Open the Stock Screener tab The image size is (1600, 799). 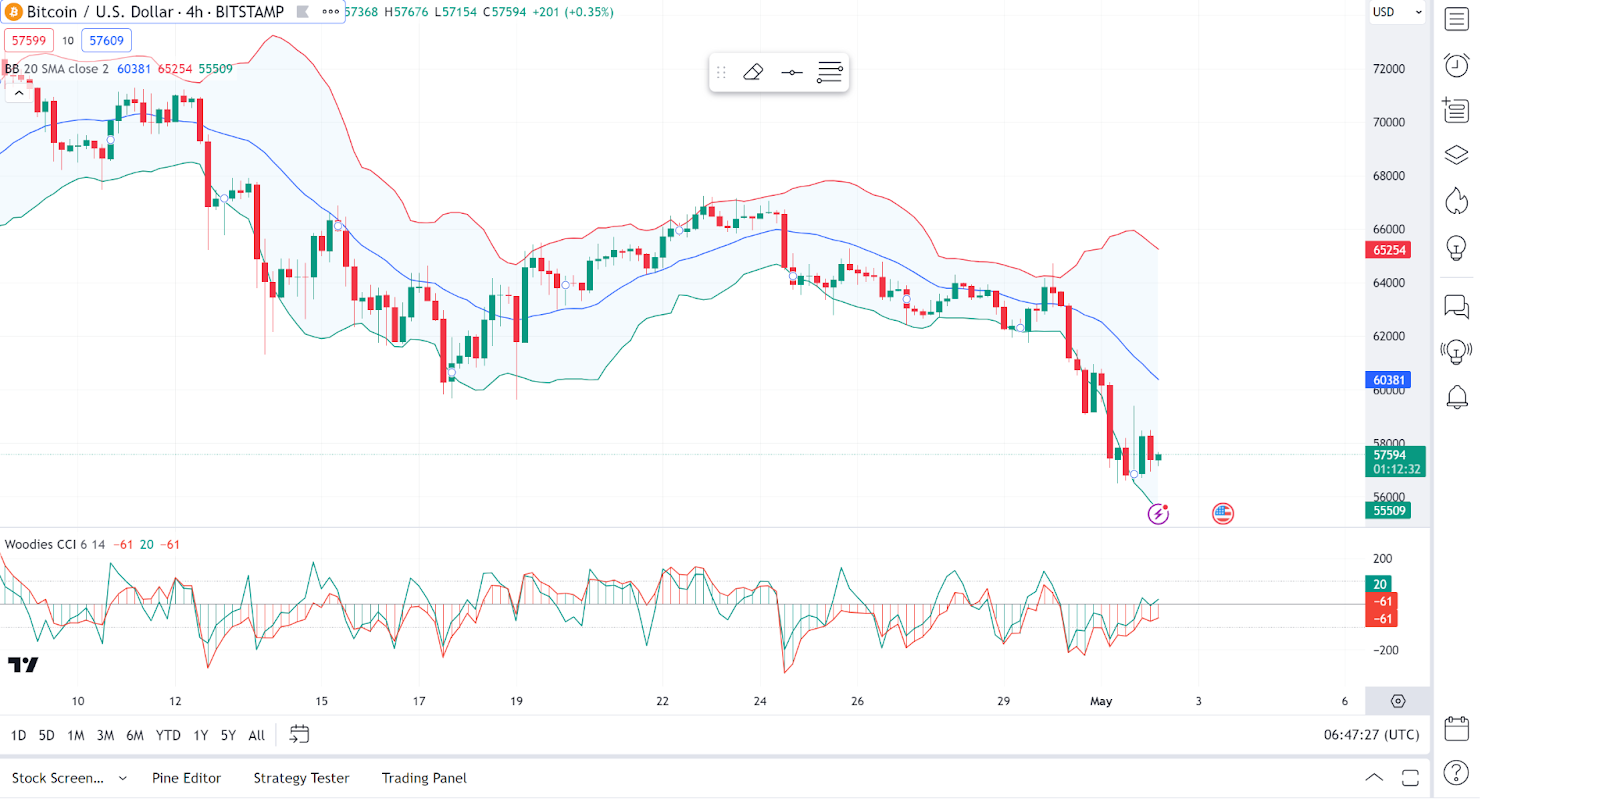coord(58,778)
